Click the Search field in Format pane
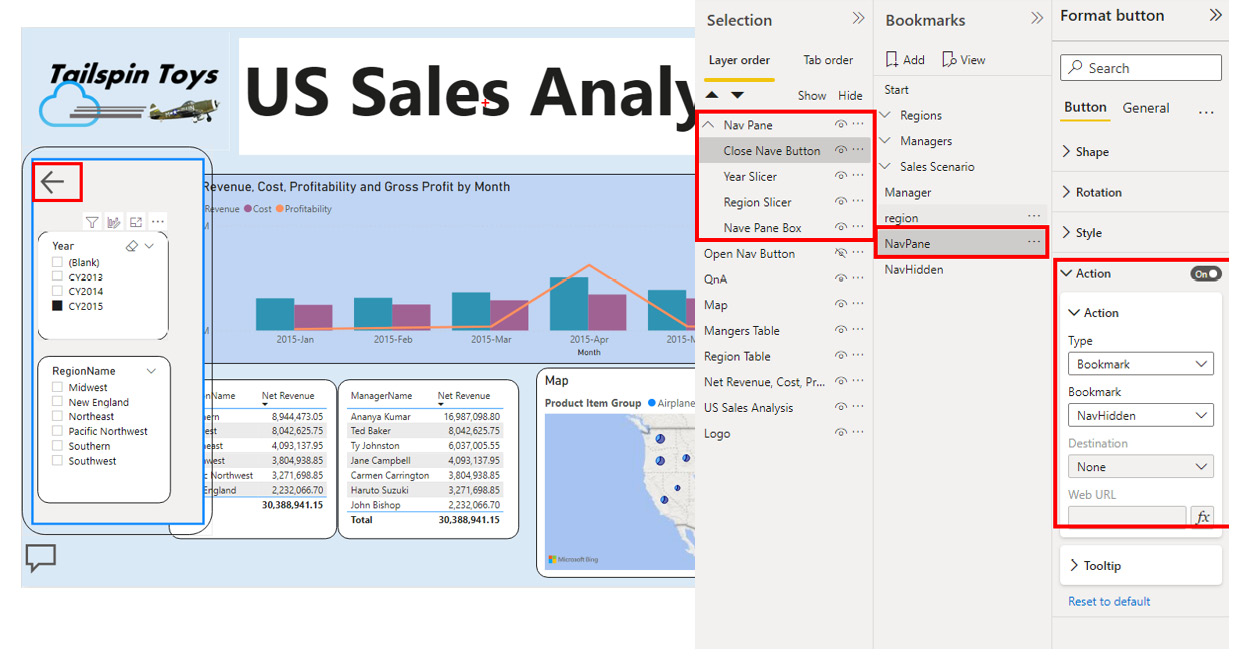 [x=1140, y=68]
